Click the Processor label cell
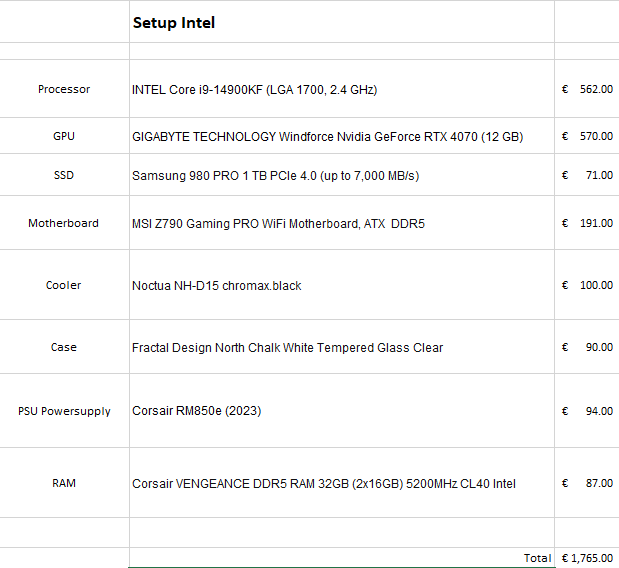The image size is (619, 568). tap(64, 89)
